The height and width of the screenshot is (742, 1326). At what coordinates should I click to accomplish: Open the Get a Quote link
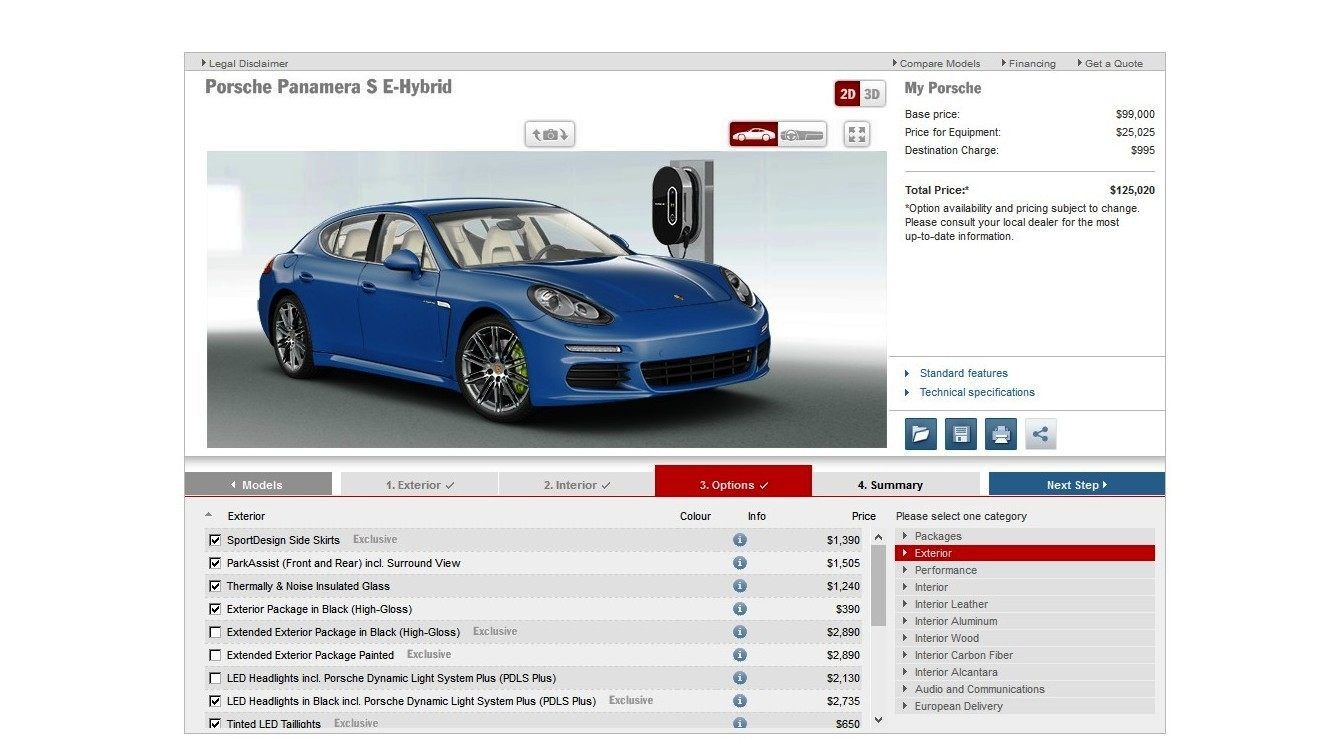click(x=1110, y=63)
